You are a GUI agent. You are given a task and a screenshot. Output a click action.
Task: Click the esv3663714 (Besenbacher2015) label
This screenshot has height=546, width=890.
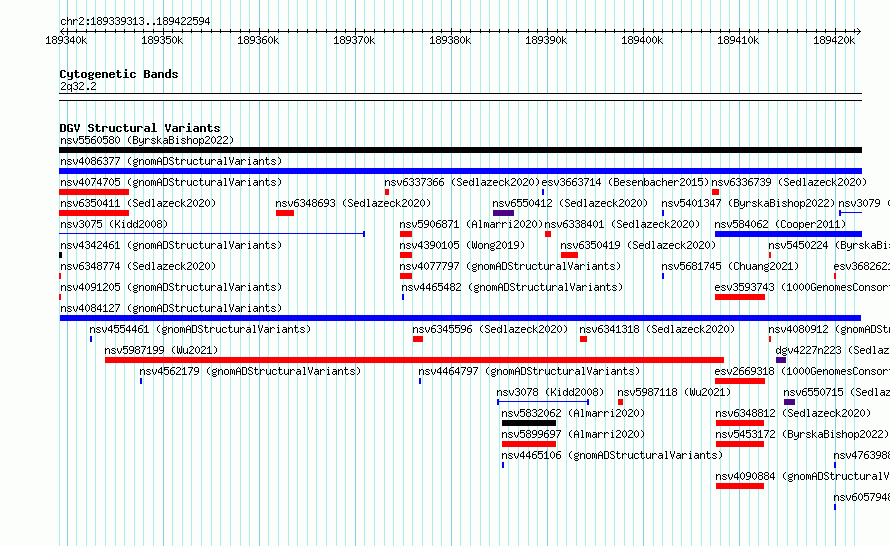[625, 182]
